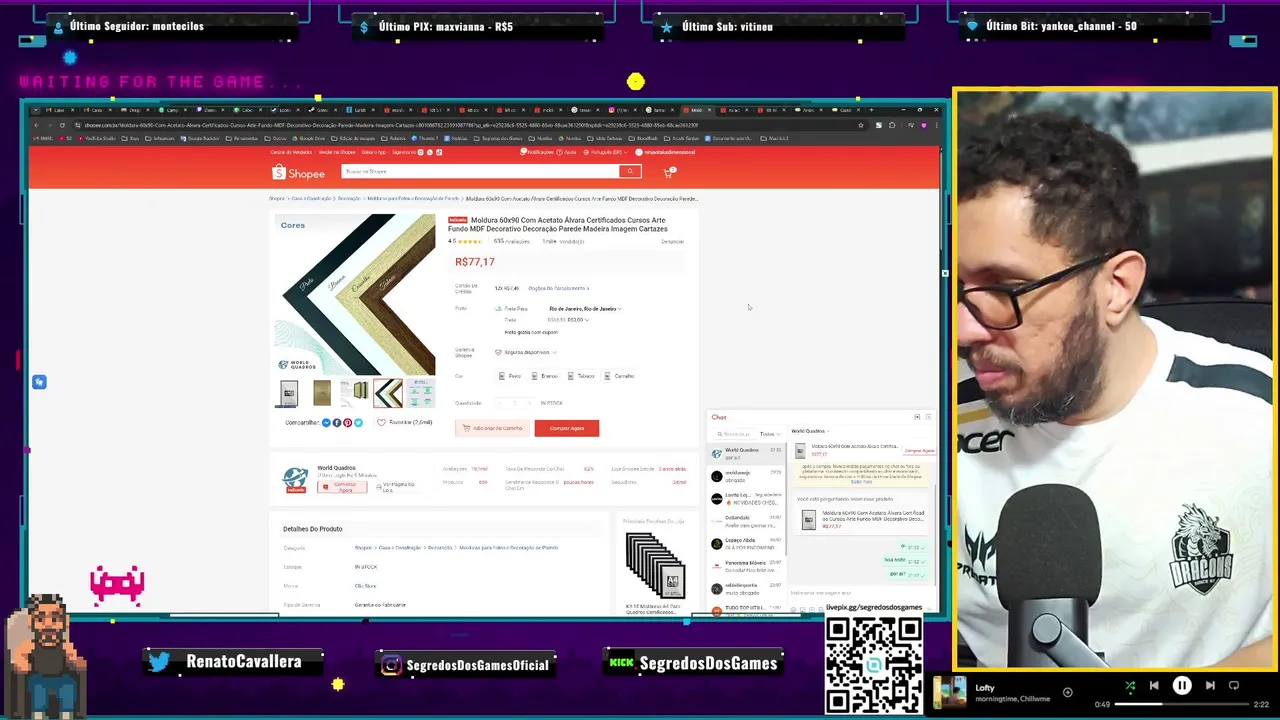The height and width of the screenshot is (720, 1280).
Task: Select Preto color option
Action: pos(510,376)
